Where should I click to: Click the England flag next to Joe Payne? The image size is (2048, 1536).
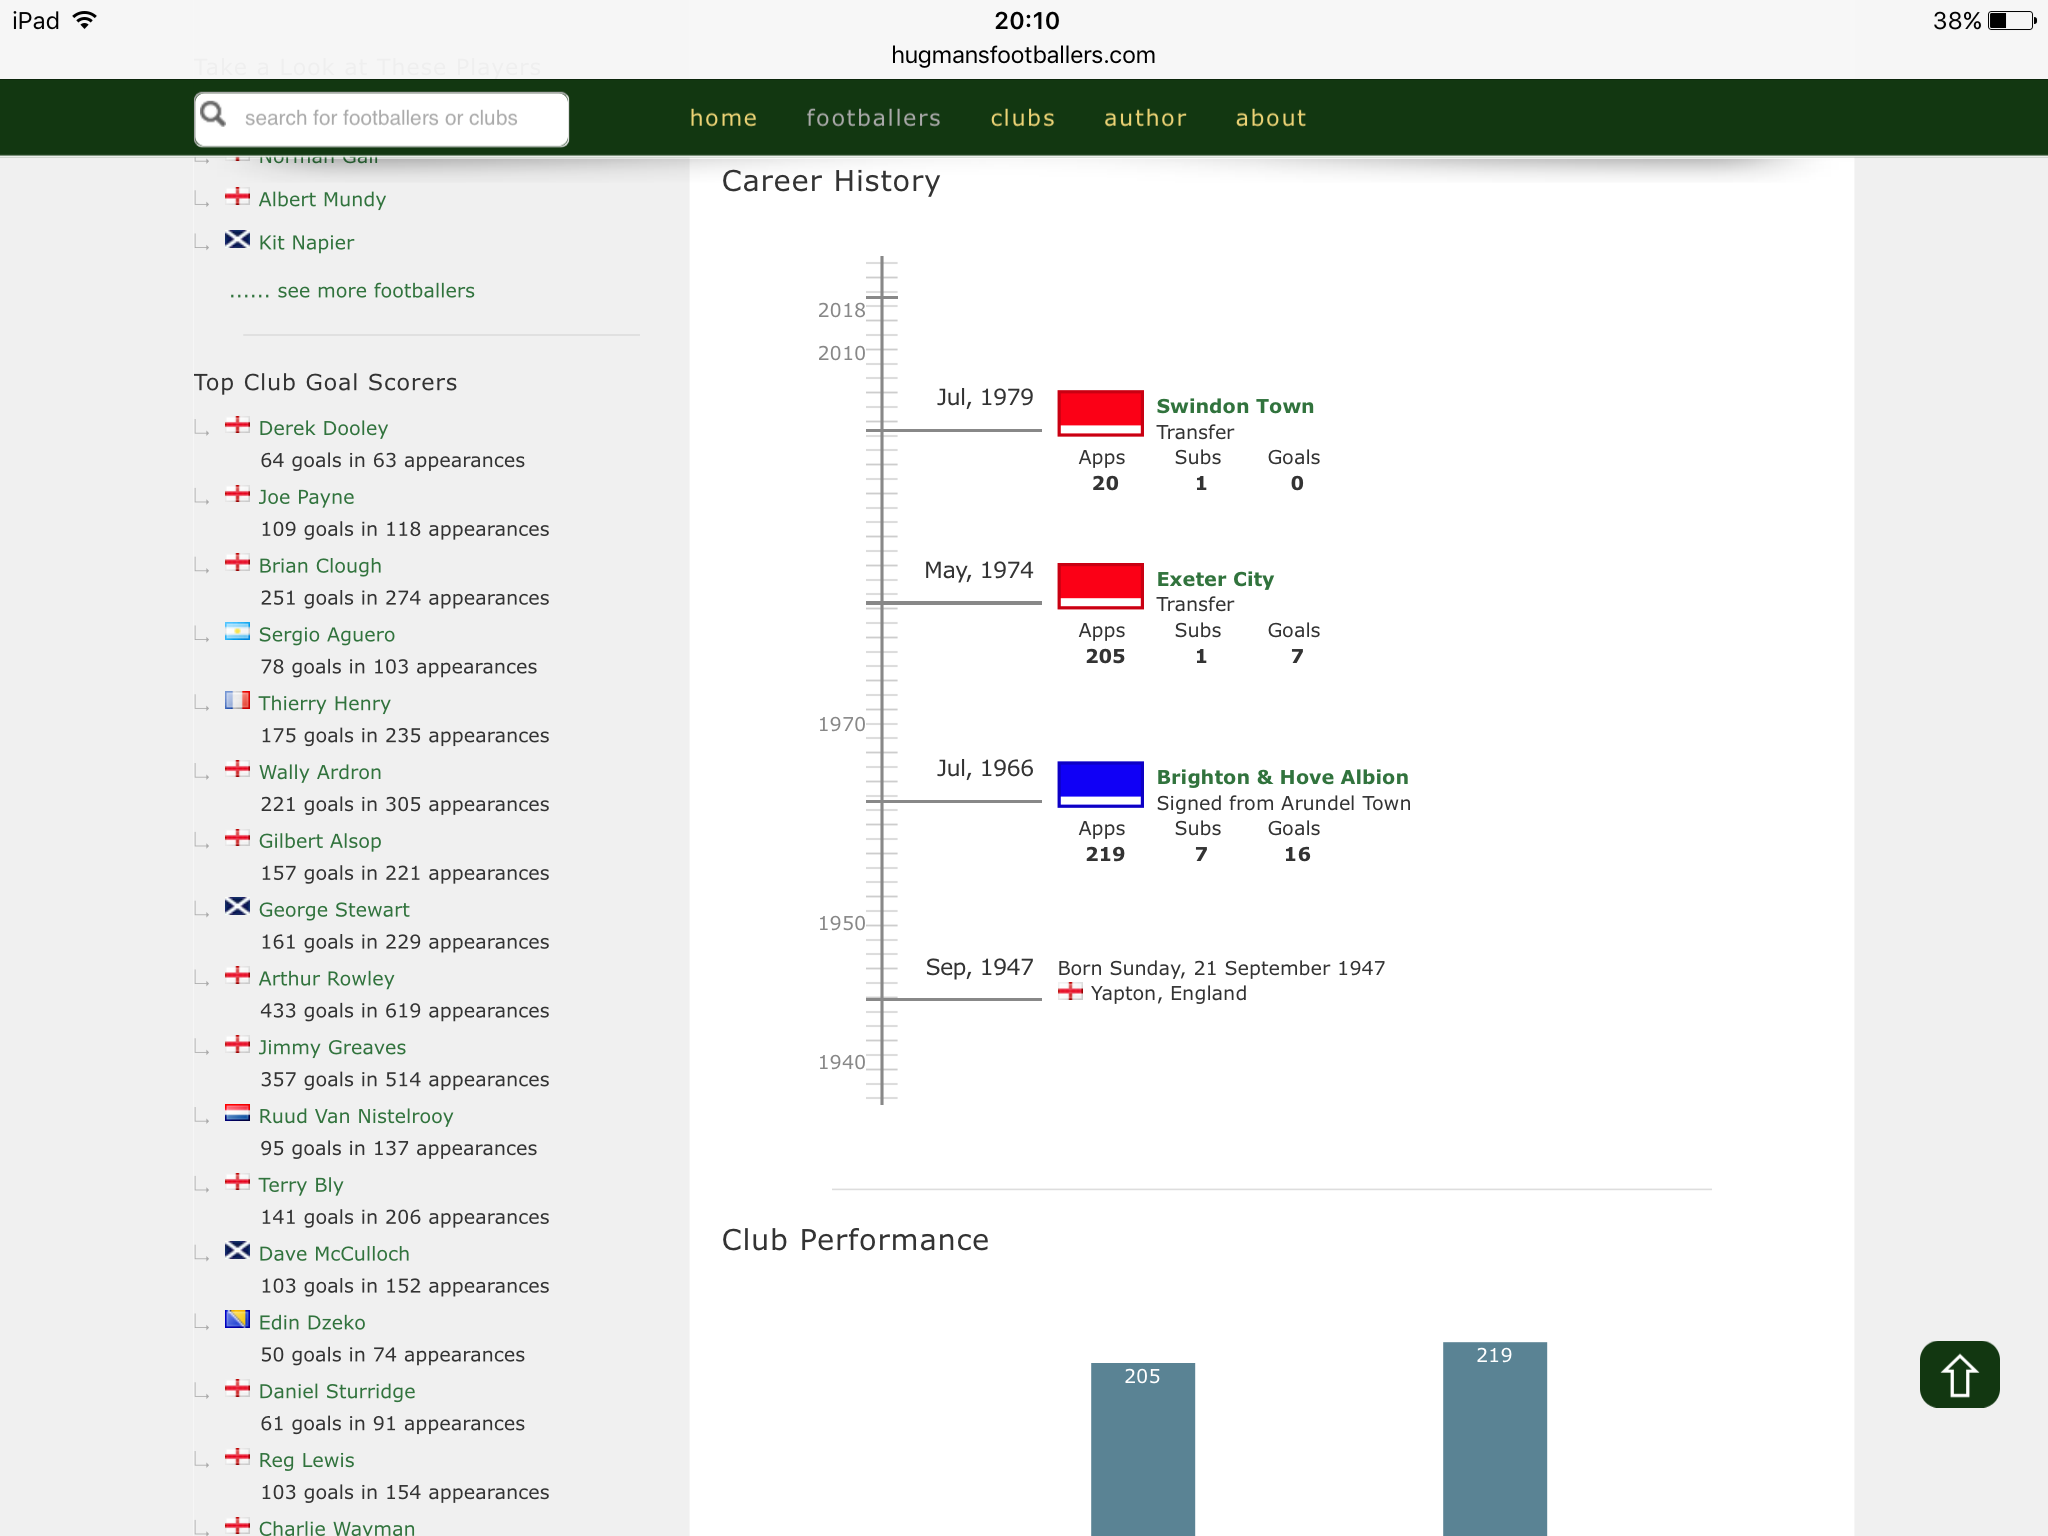point(237,494)
